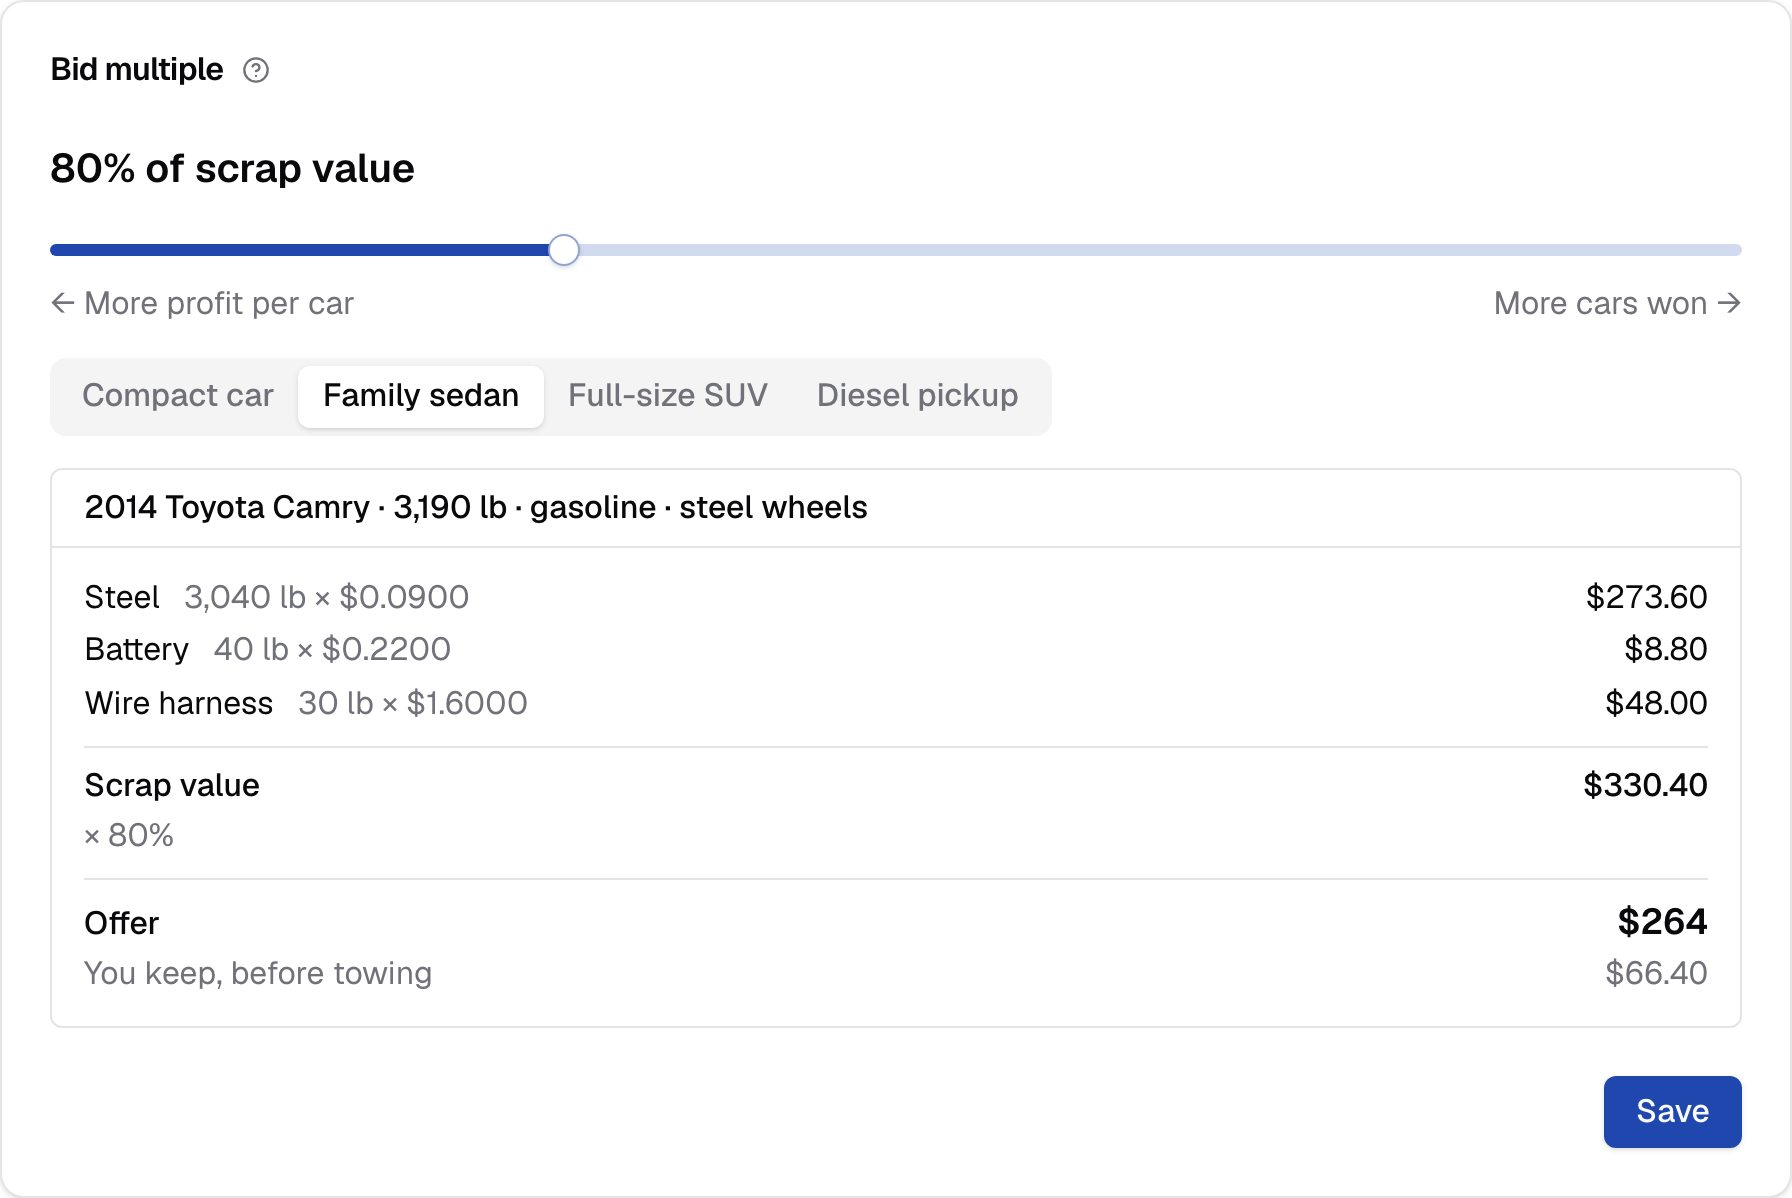Click the Battery line item row
The width and height of the screenshot is (1792, 1198).
pos(896,649)
